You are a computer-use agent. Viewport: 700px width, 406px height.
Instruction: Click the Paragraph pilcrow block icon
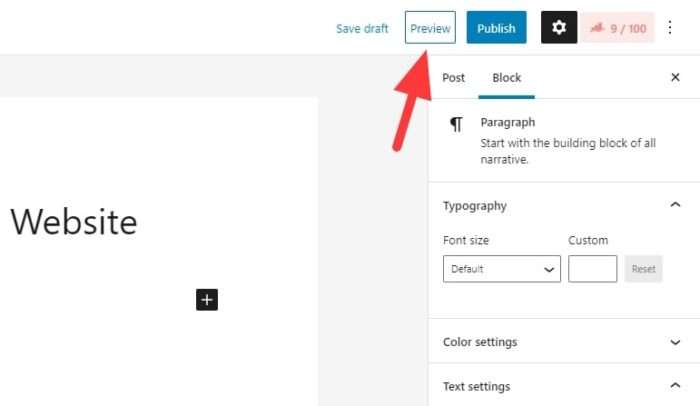pos(456,124)
